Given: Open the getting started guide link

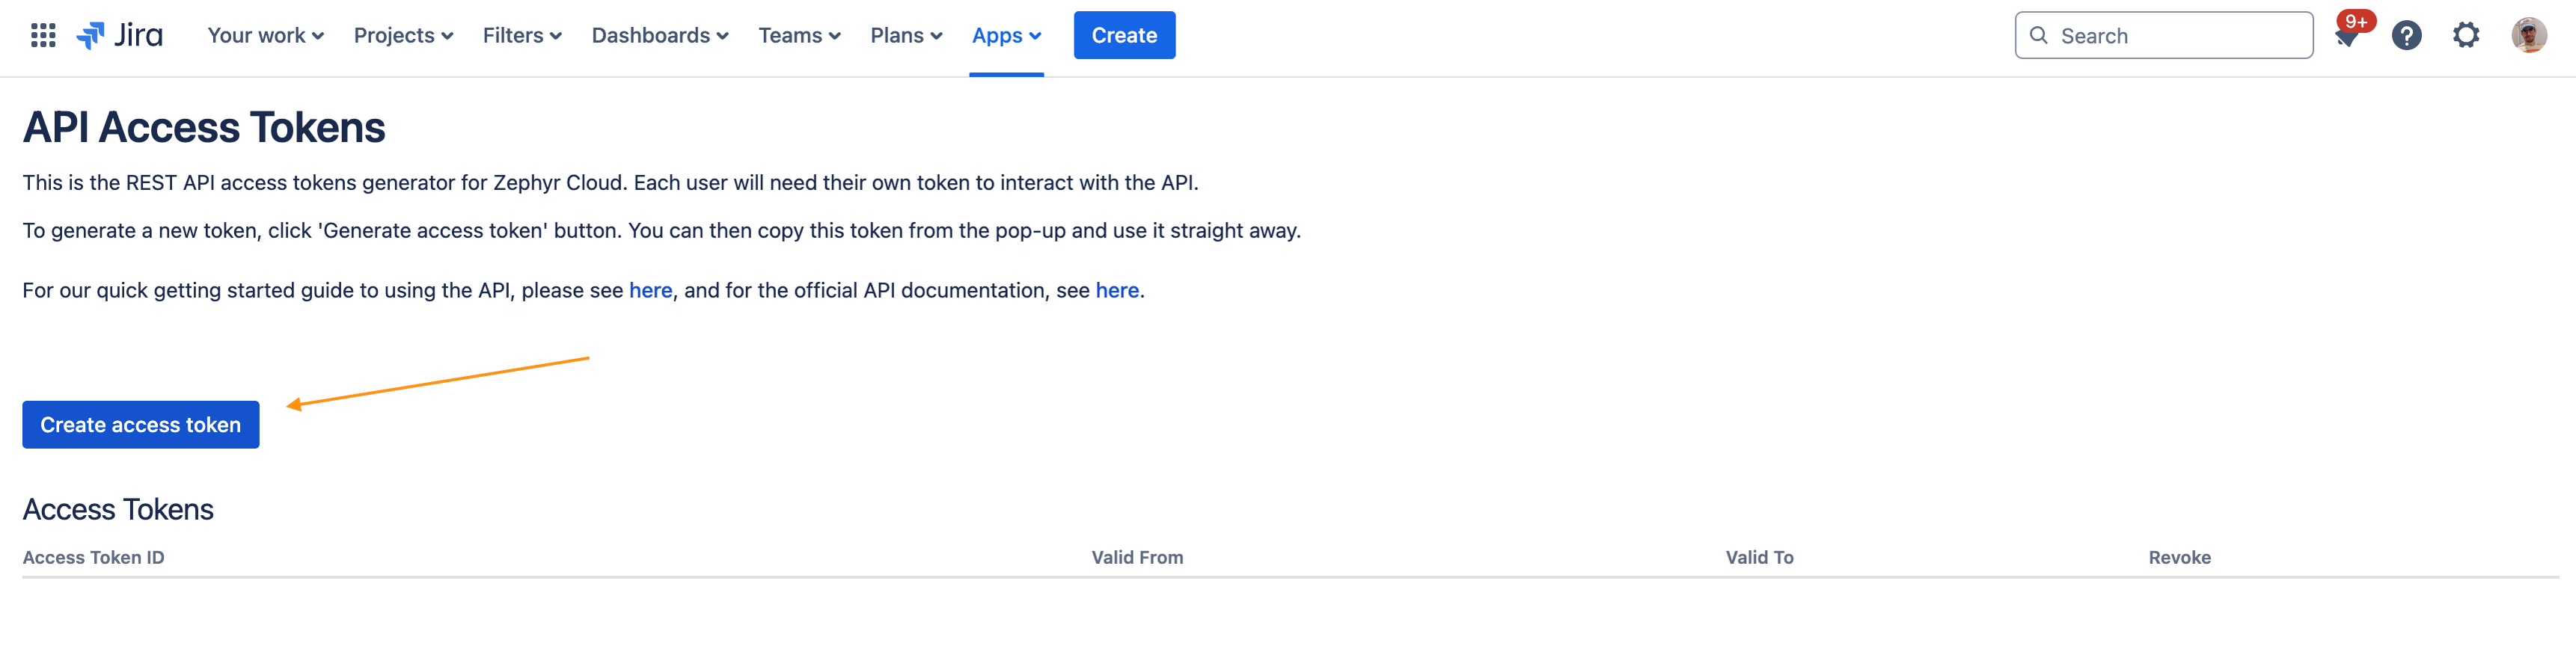Looking at the screenshot, I should (650, 291).
